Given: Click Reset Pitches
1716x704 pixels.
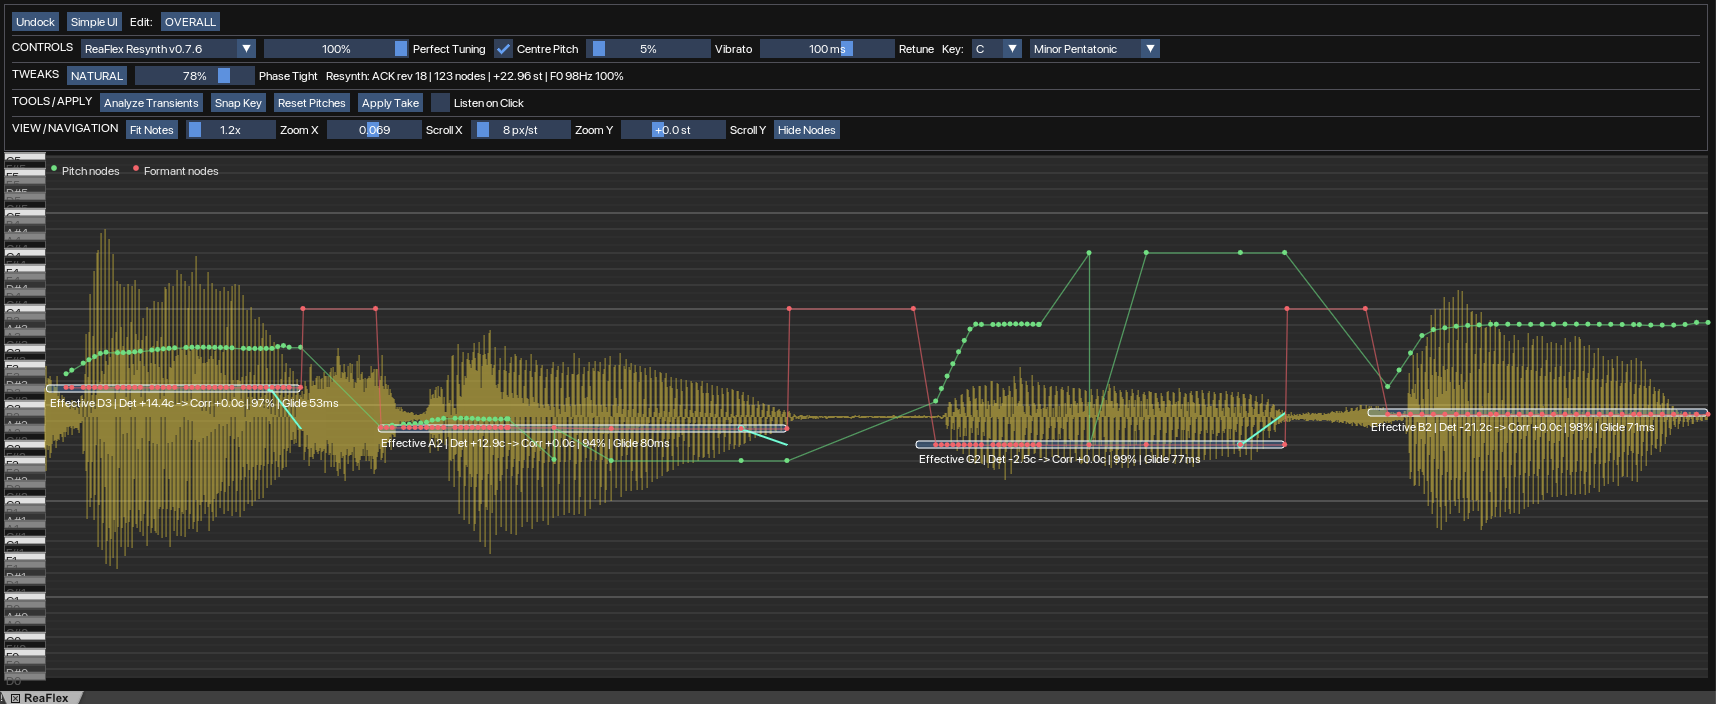Looking at the screenshot, I should point(312,103).
